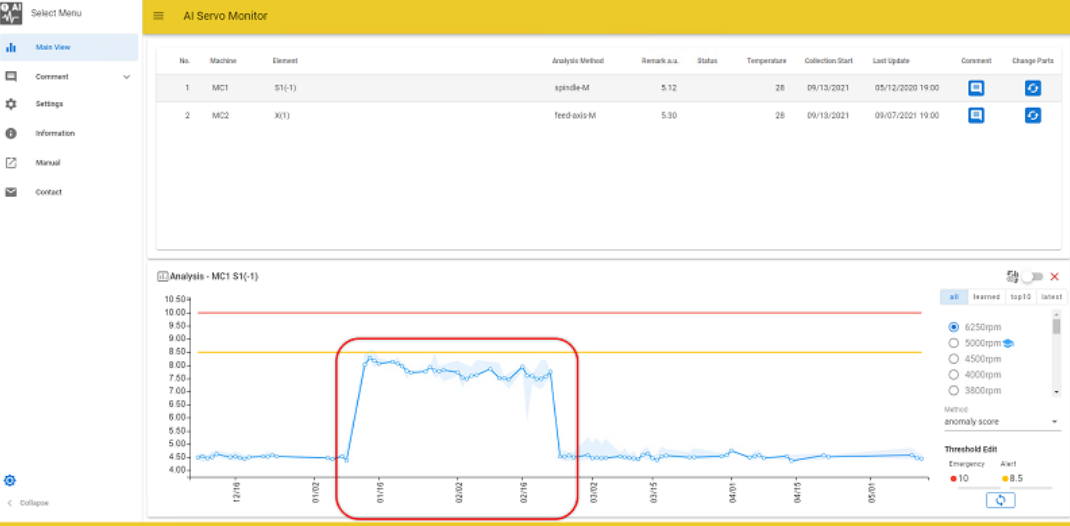Switch to the learned tab

click(986, 297)
